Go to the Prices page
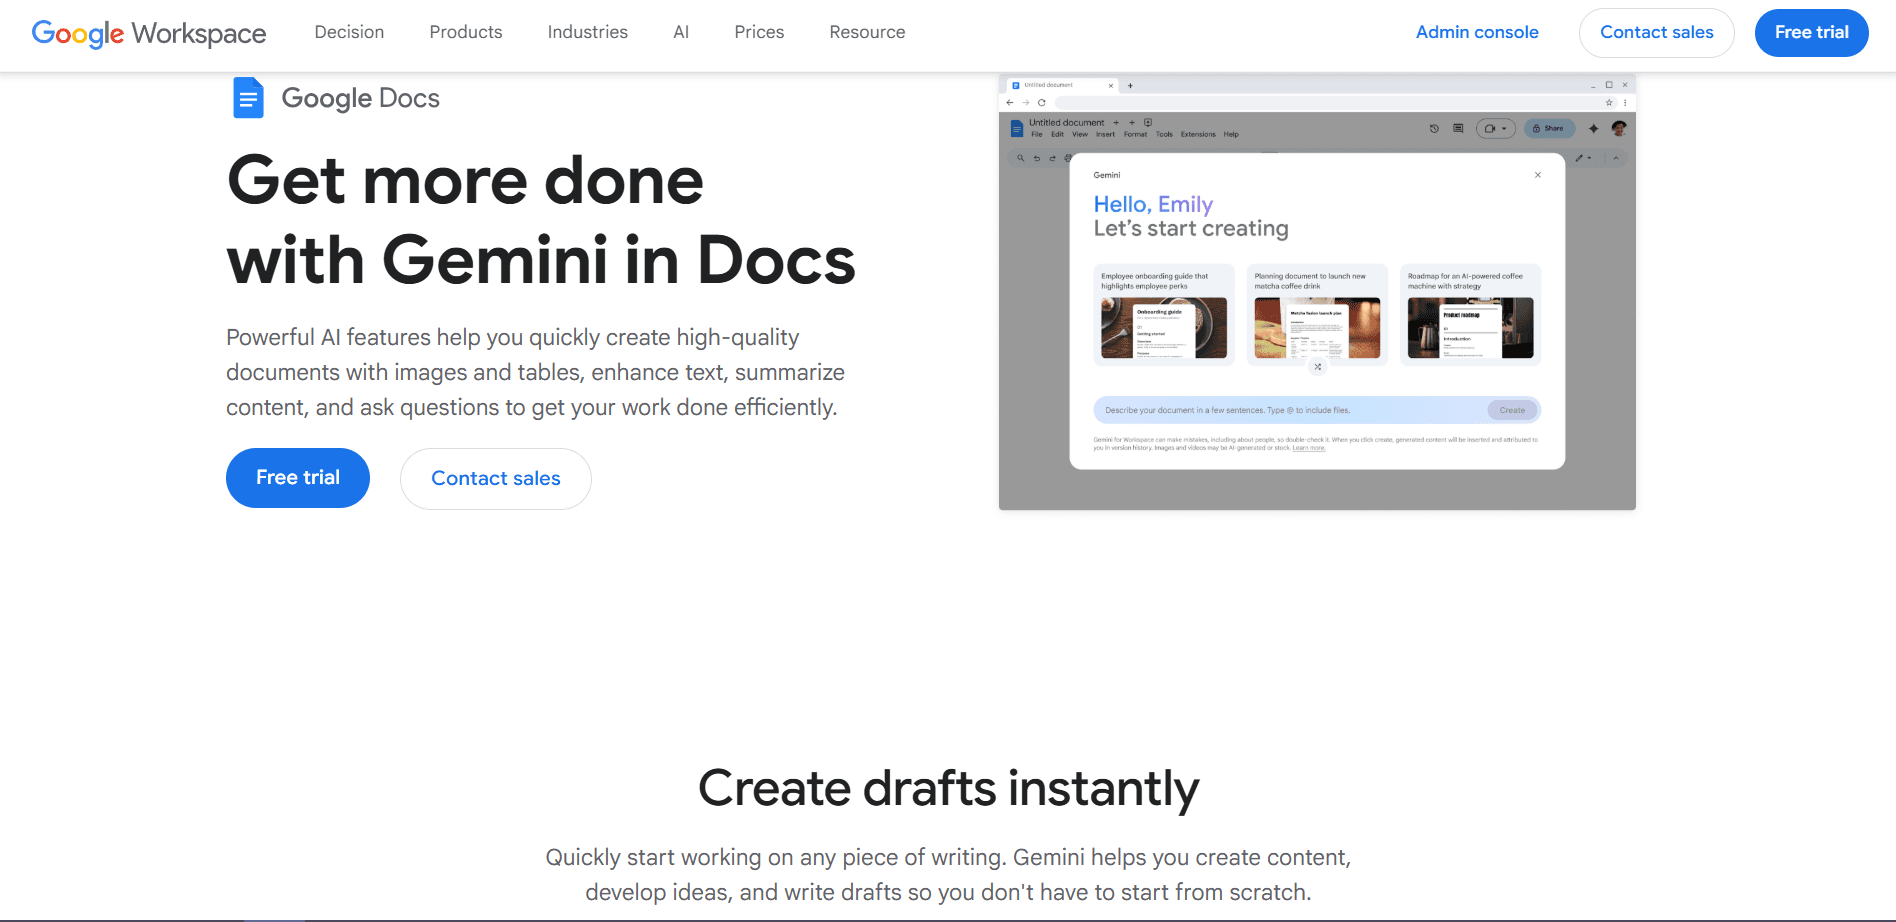 [x=759, y=32]
